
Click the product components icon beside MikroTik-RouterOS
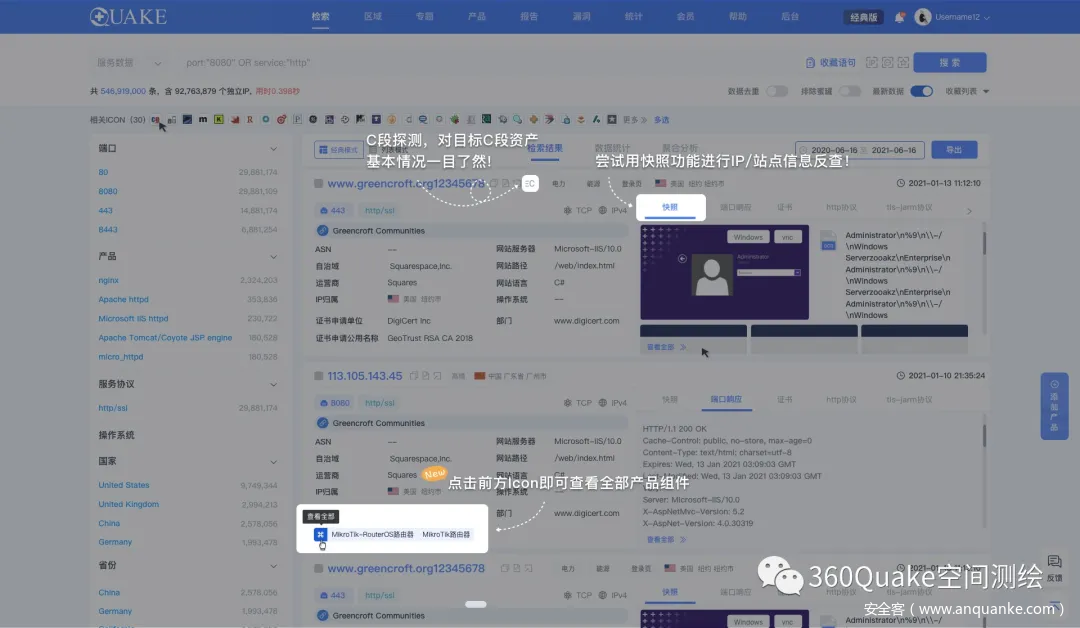(320, 535)
